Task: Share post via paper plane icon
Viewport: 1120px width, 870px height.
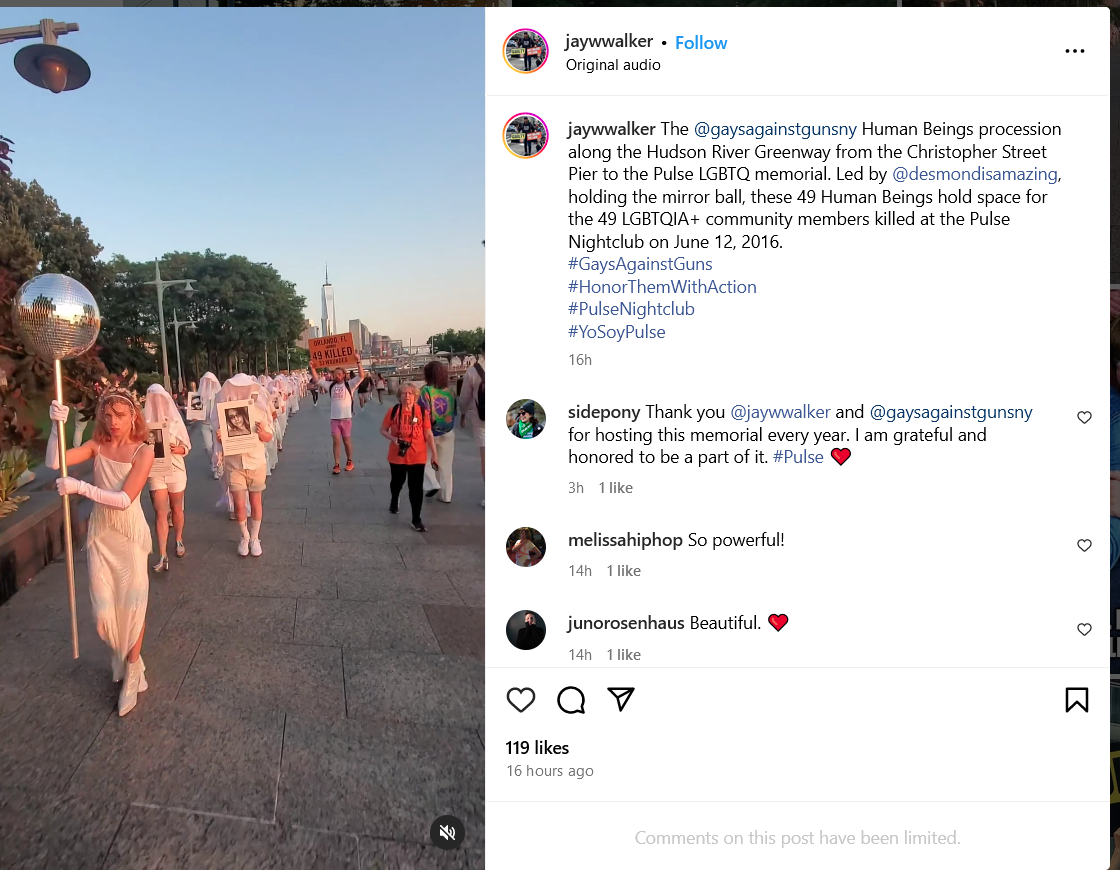Action: click(621, 699)
